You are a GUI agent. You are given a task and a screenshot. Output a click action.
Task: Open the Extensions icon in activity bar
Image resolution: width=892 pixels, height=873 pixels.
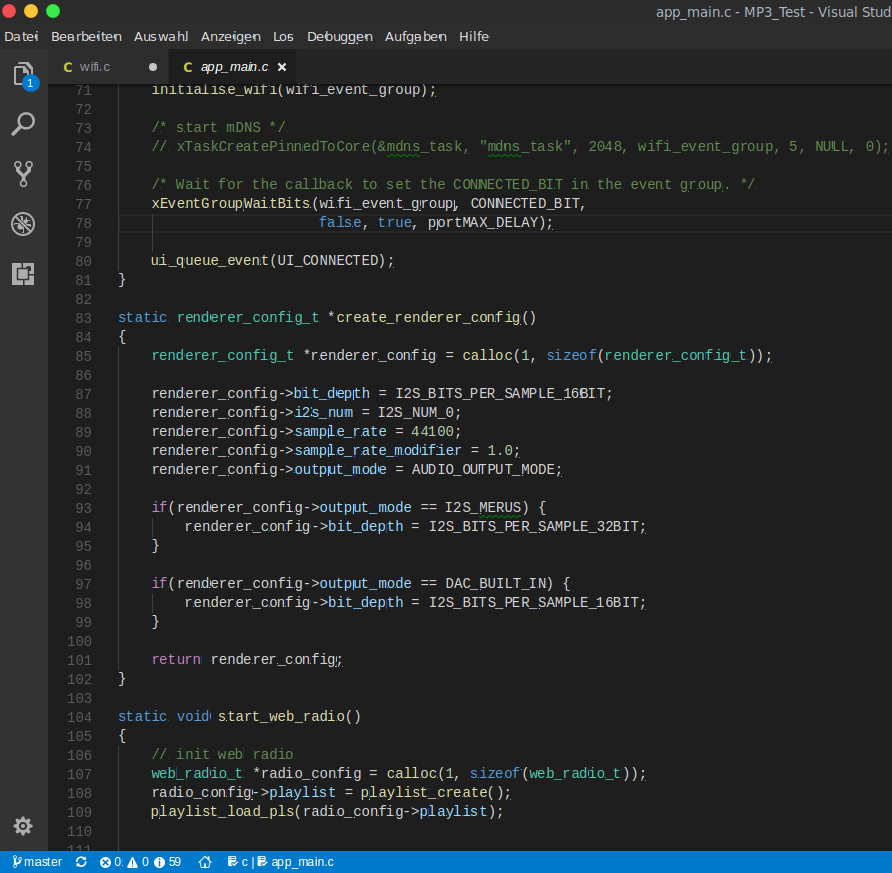22,273
